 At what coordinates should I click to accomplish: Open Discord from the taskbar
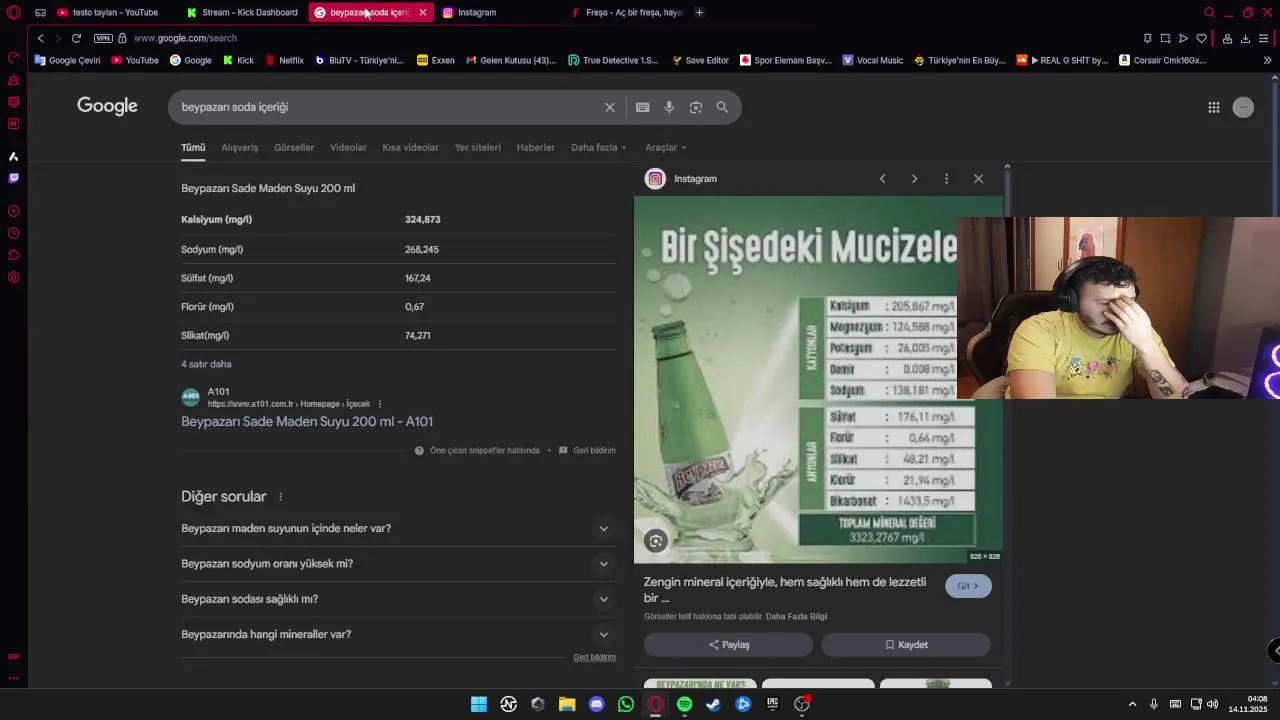(x=597, y=704)
